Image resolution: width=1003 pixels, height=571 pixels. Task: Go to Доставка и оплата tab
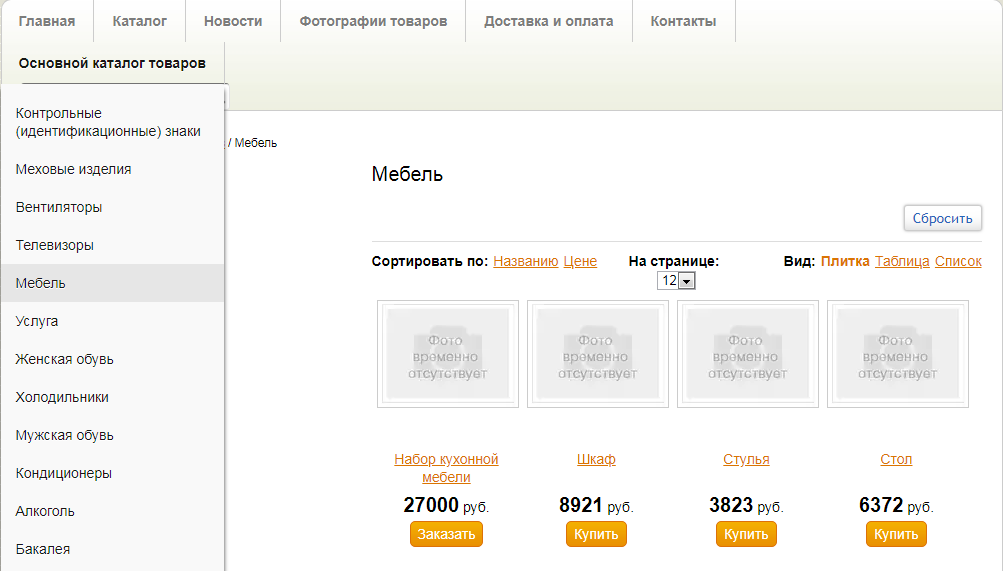(x=548, y=21)
